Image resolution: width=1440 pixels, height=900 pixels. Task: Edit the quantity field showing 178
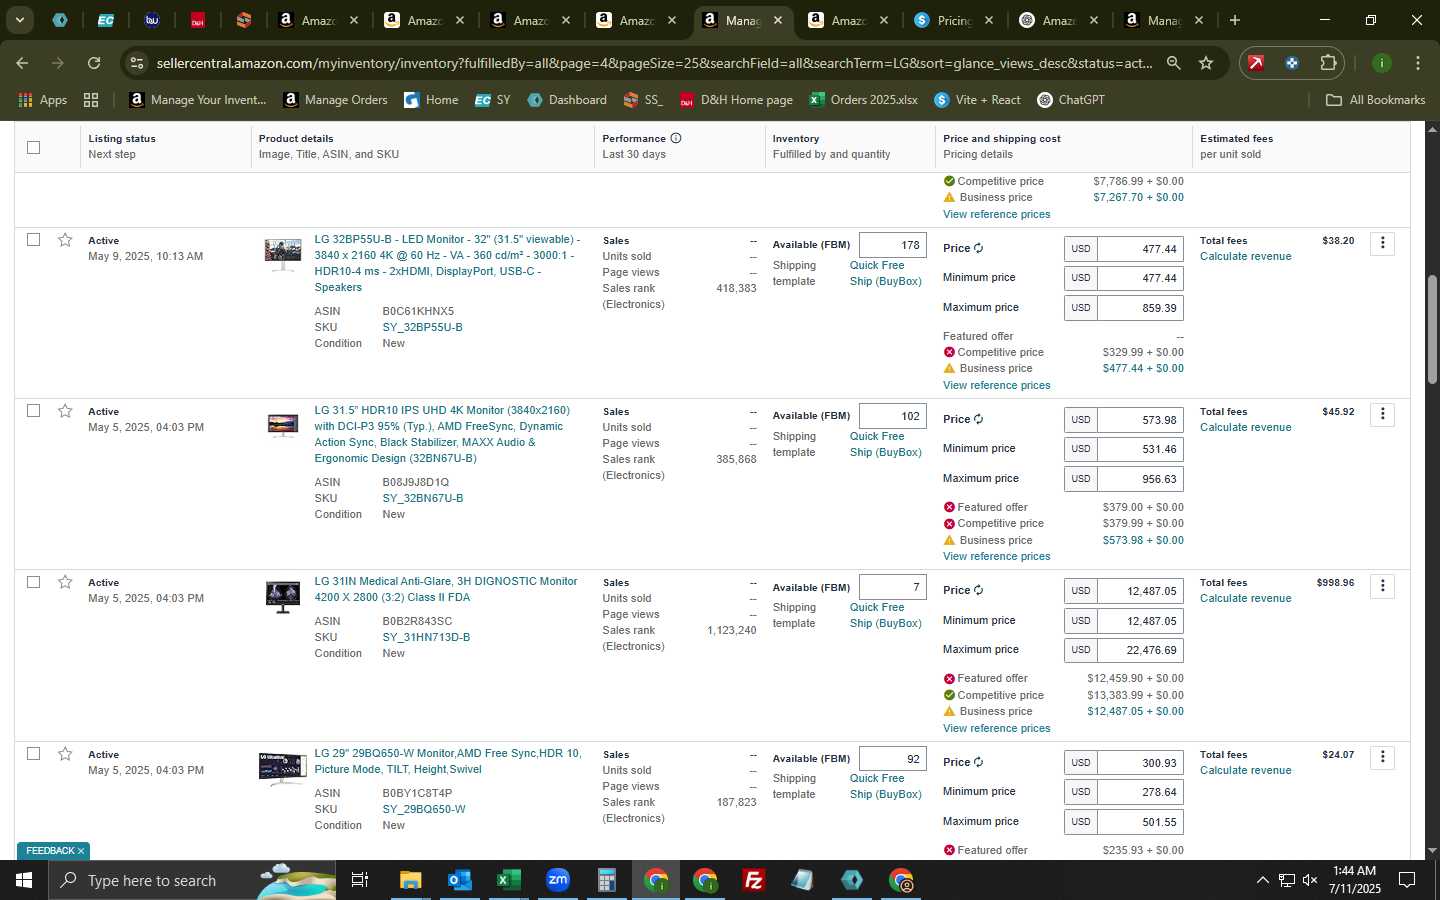click(893, 245)
